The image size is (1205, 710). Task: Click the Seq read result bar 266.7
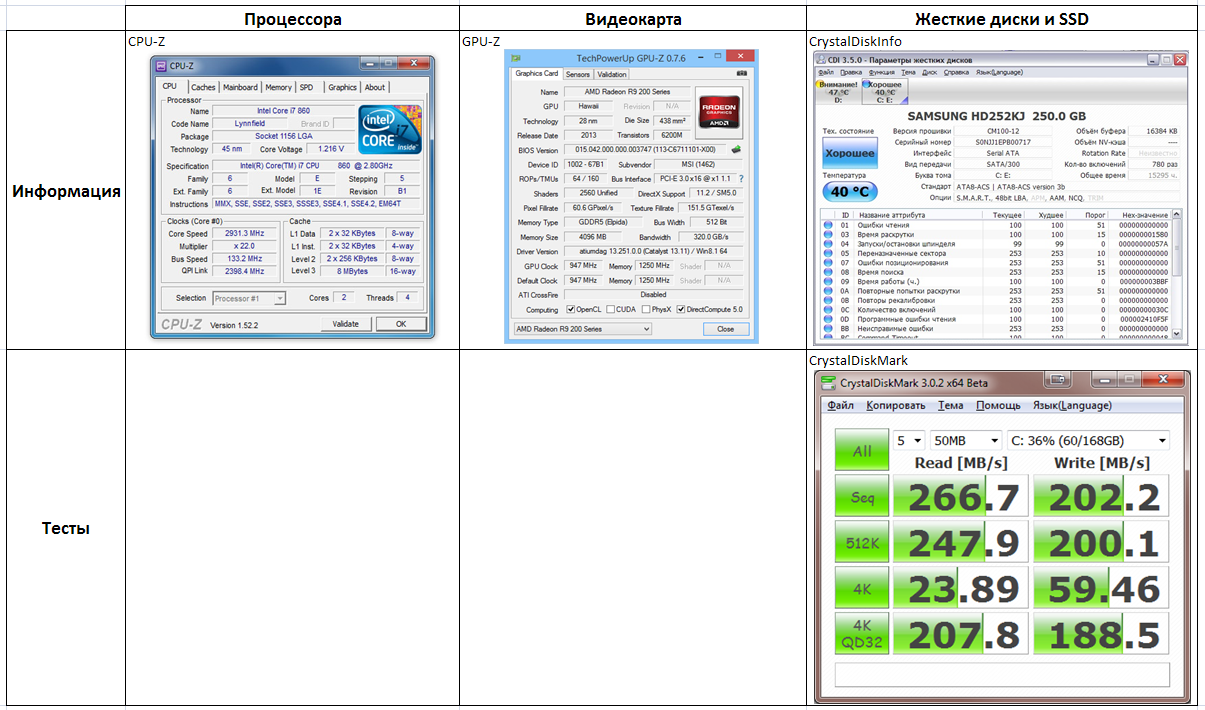click(960, 498)
